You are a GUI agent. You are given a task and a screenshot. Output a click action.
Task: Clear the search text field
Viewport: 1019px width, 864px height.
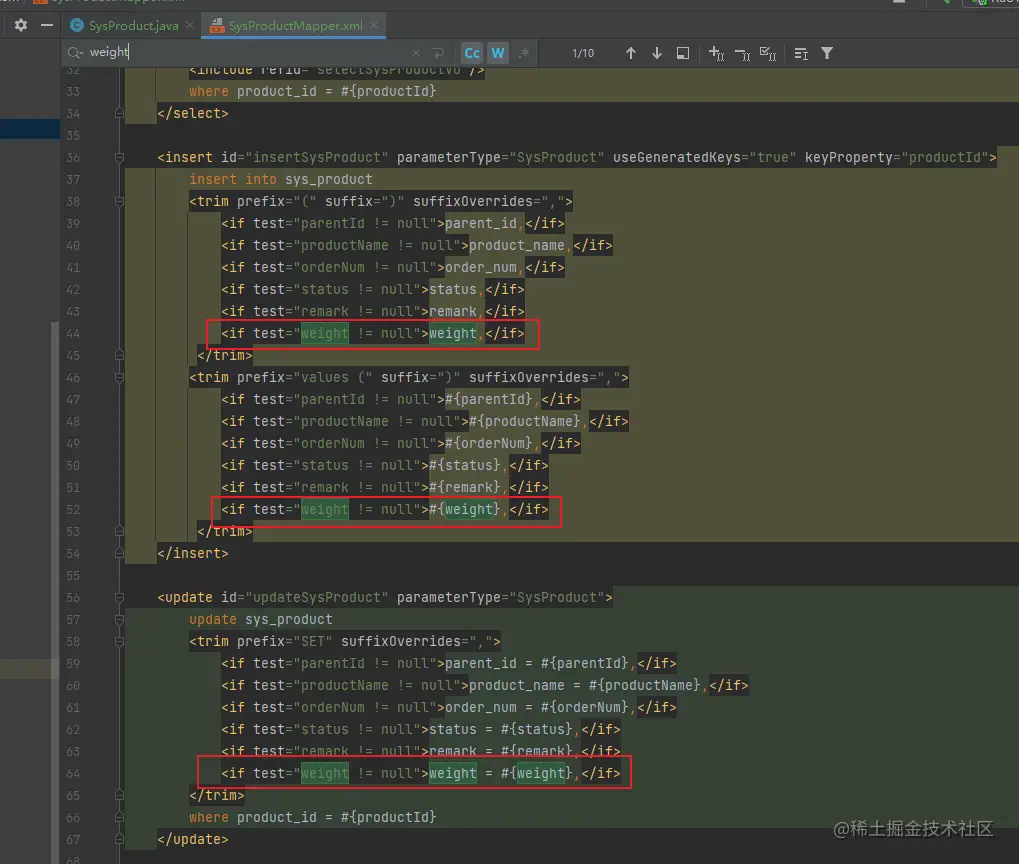[416, 53]
